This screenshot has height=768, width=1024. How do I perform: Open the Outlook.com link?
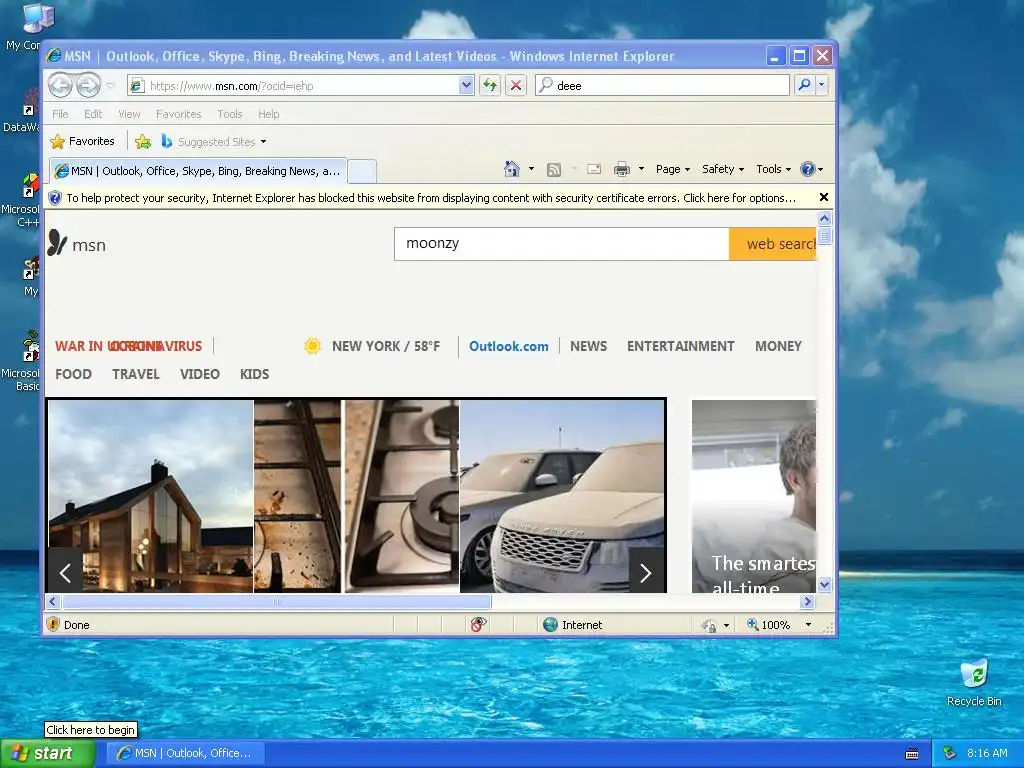(509, 346)
